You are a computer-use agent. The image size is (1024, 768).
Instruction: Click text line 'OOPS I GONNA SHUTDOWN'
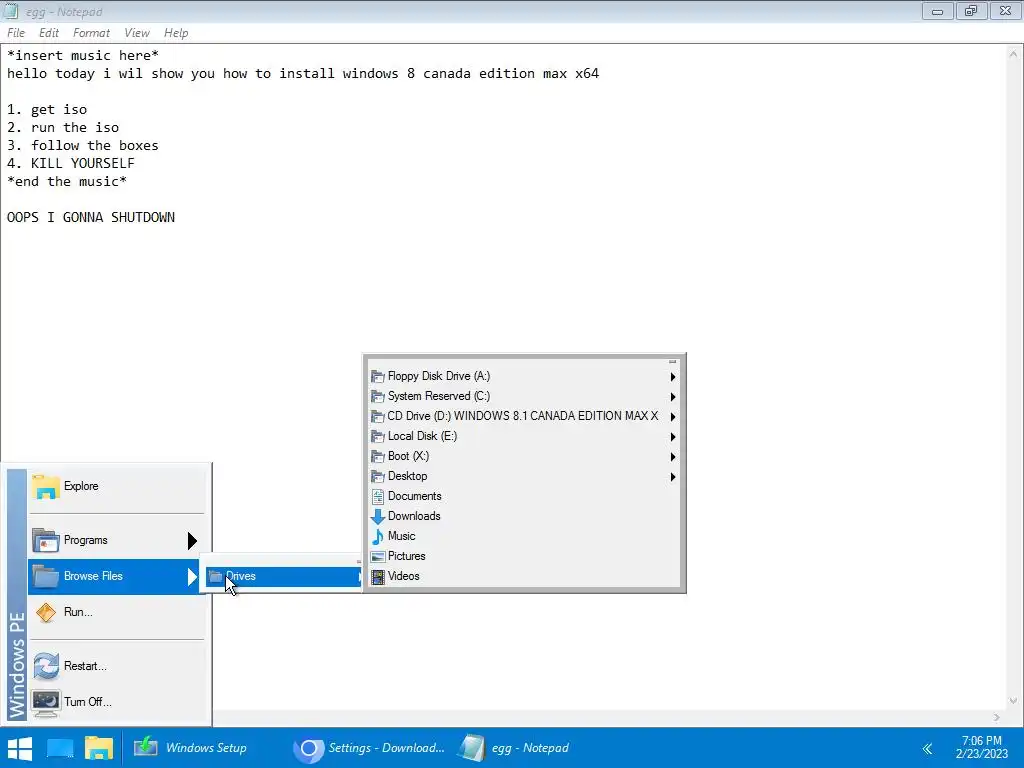(x=91, y=217)
